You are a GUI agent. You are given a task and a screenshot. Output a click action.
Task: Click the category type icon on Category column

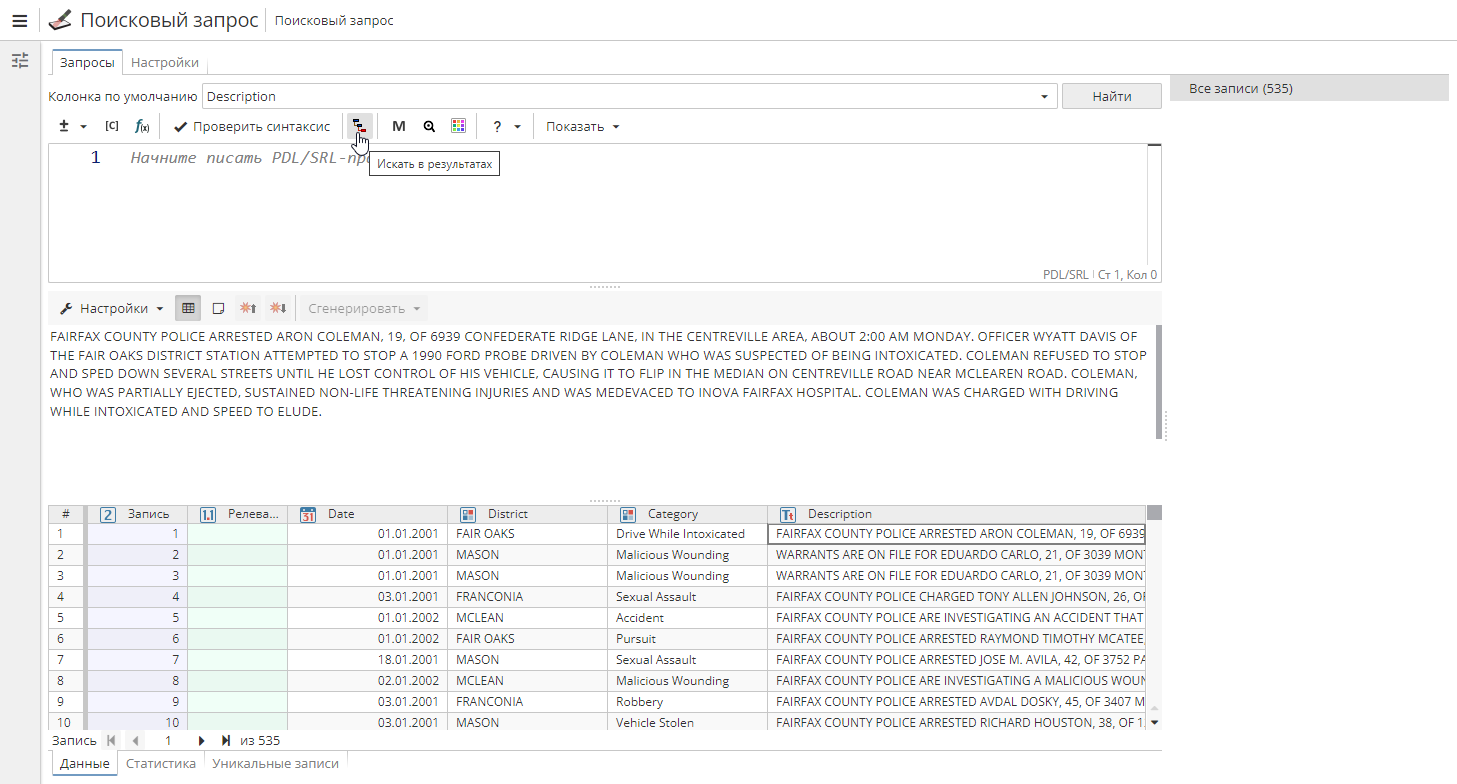click(x=628, y=514)
